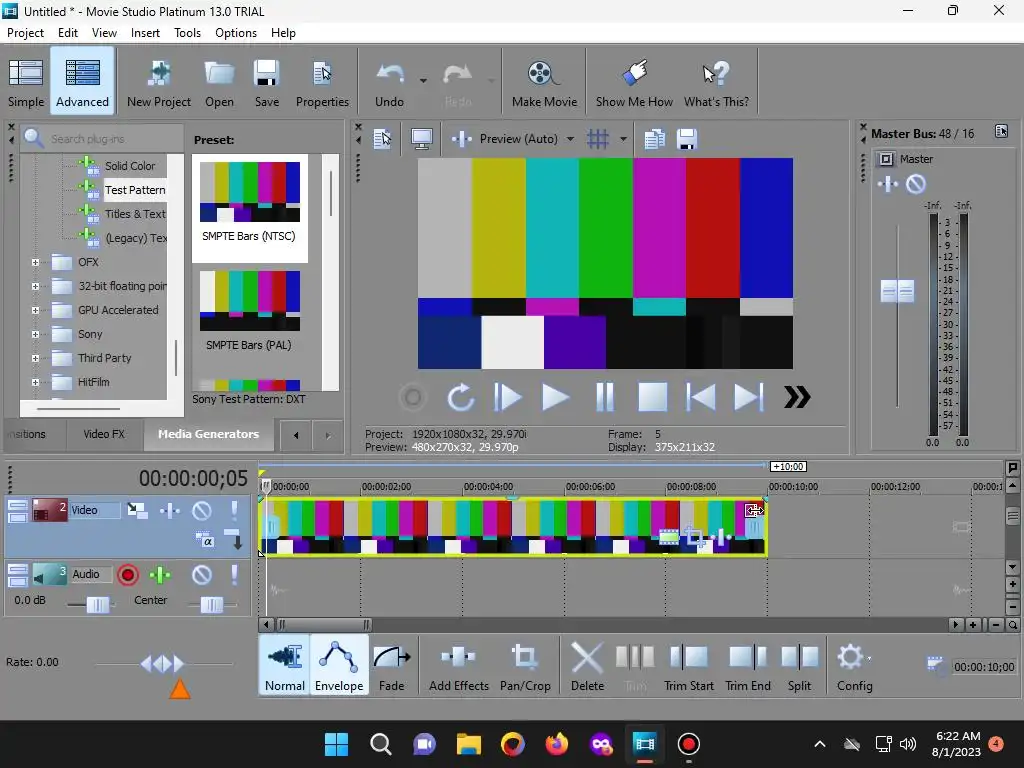
Task: Open the Project menu
Action: coord(25,33)
